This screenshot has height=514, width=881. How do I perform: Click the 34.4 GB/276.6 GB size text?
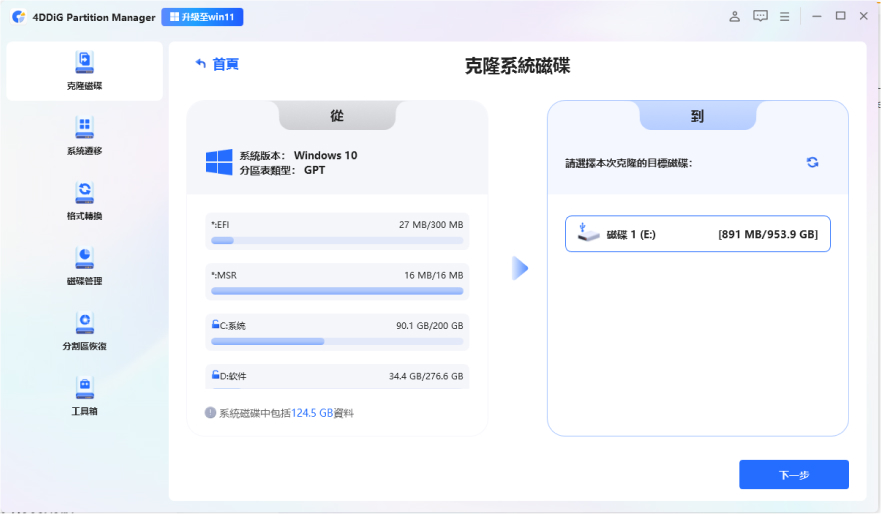(426, 376)
